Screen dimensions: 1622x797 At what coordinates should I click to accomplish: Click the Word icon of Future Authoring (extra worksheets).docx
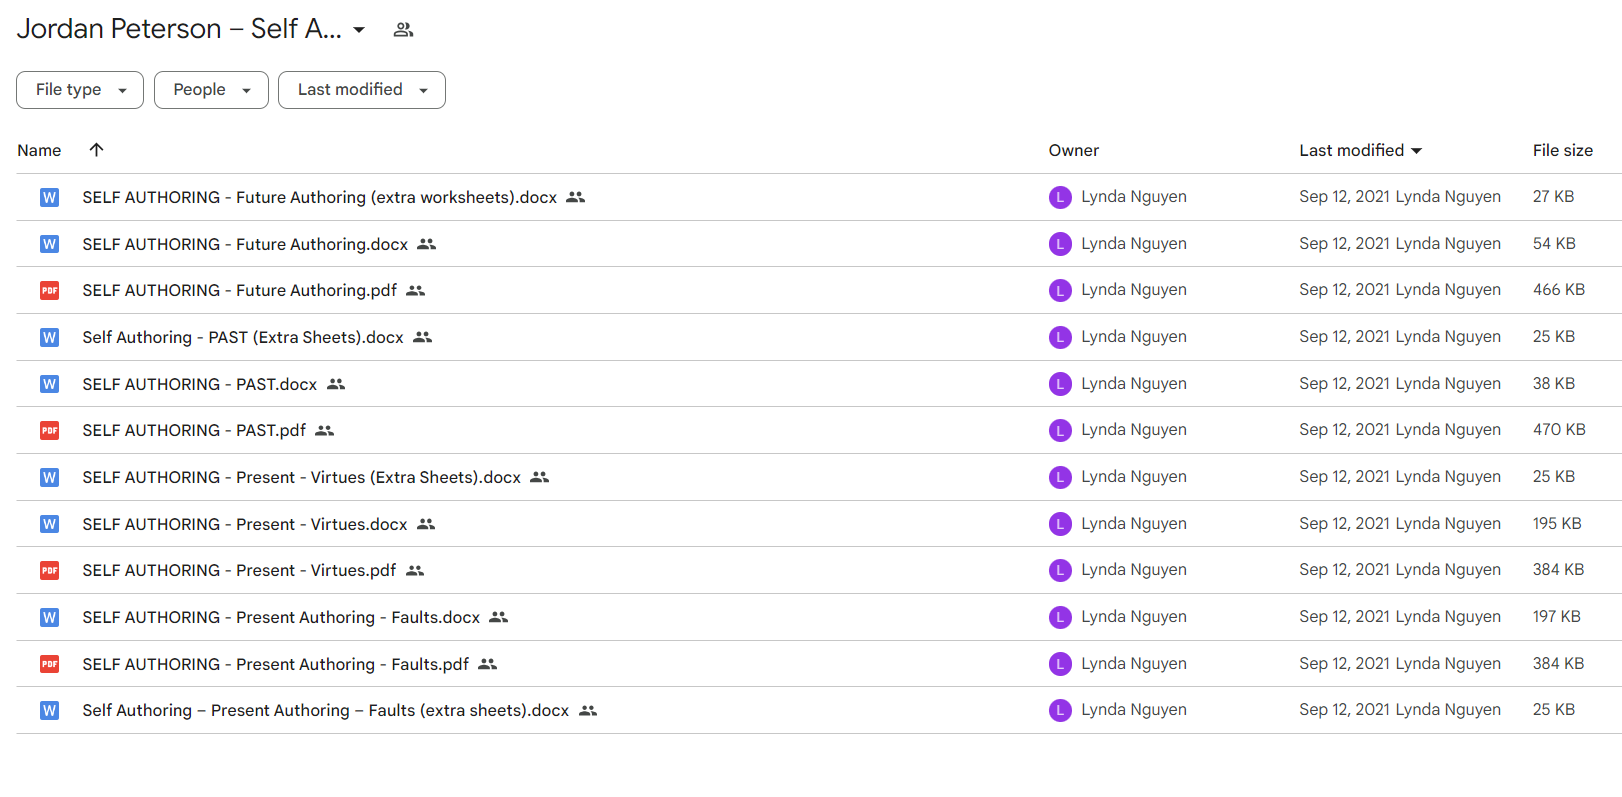coord(49,197)
